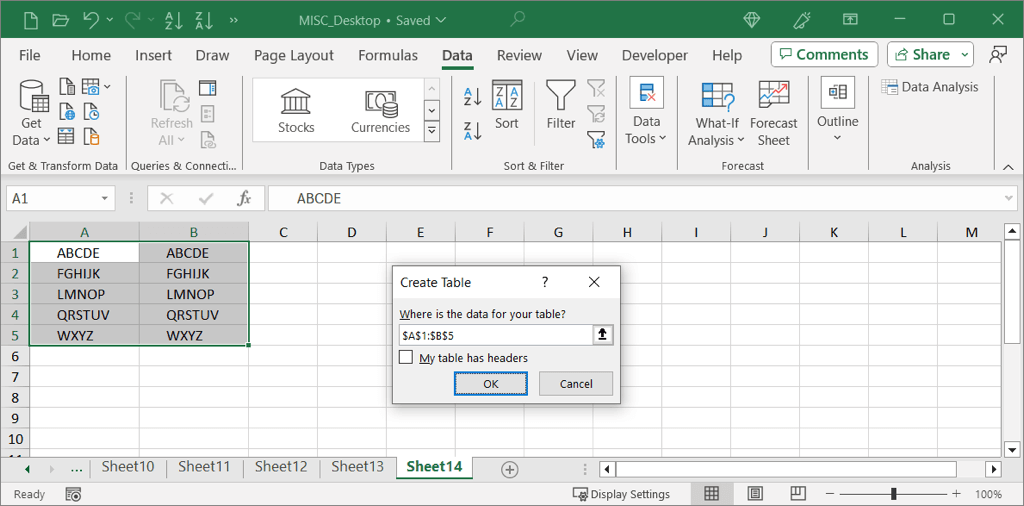Add a new sheet with plus icon
Image resolution: width=1024 pixels, height=506 pixels.
[509, 469]
